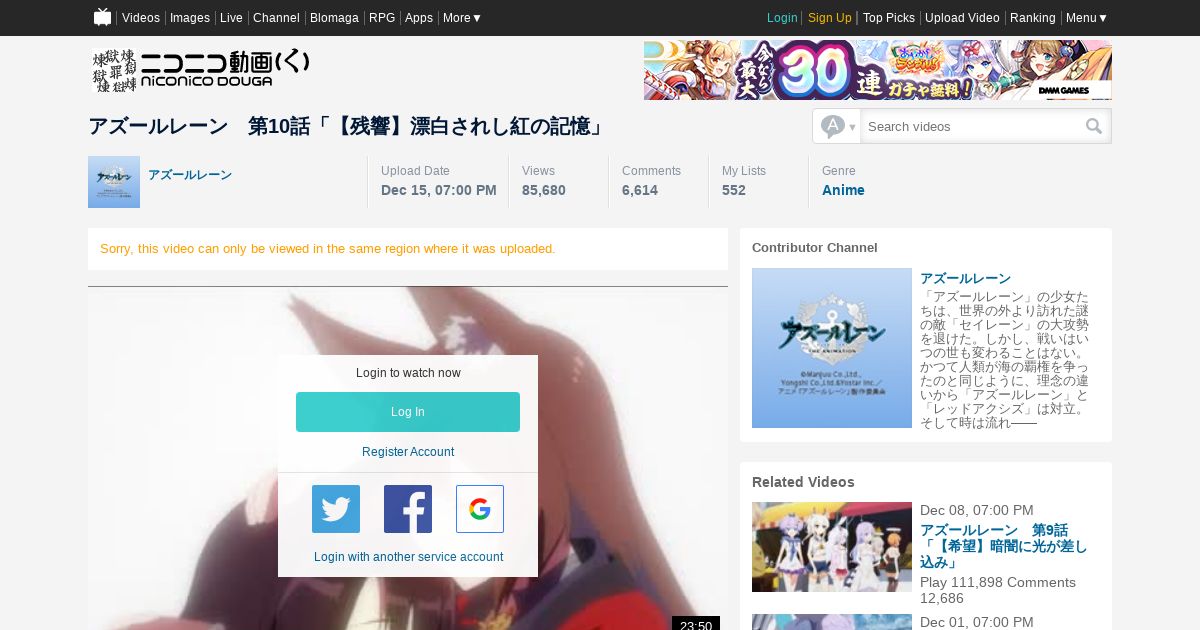Click the Views count 85,680

544,190
